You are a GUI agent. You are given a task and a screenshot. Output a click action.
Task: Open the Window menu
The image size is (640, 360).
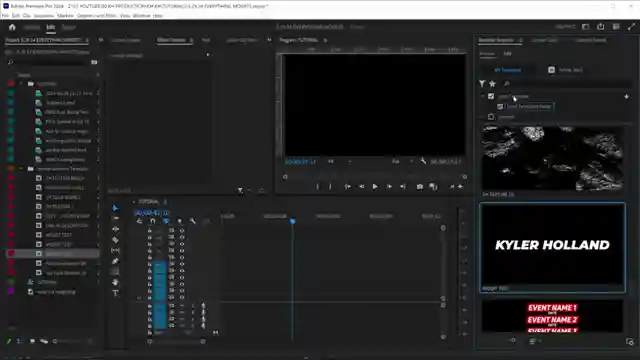click(x=142, y=16)
